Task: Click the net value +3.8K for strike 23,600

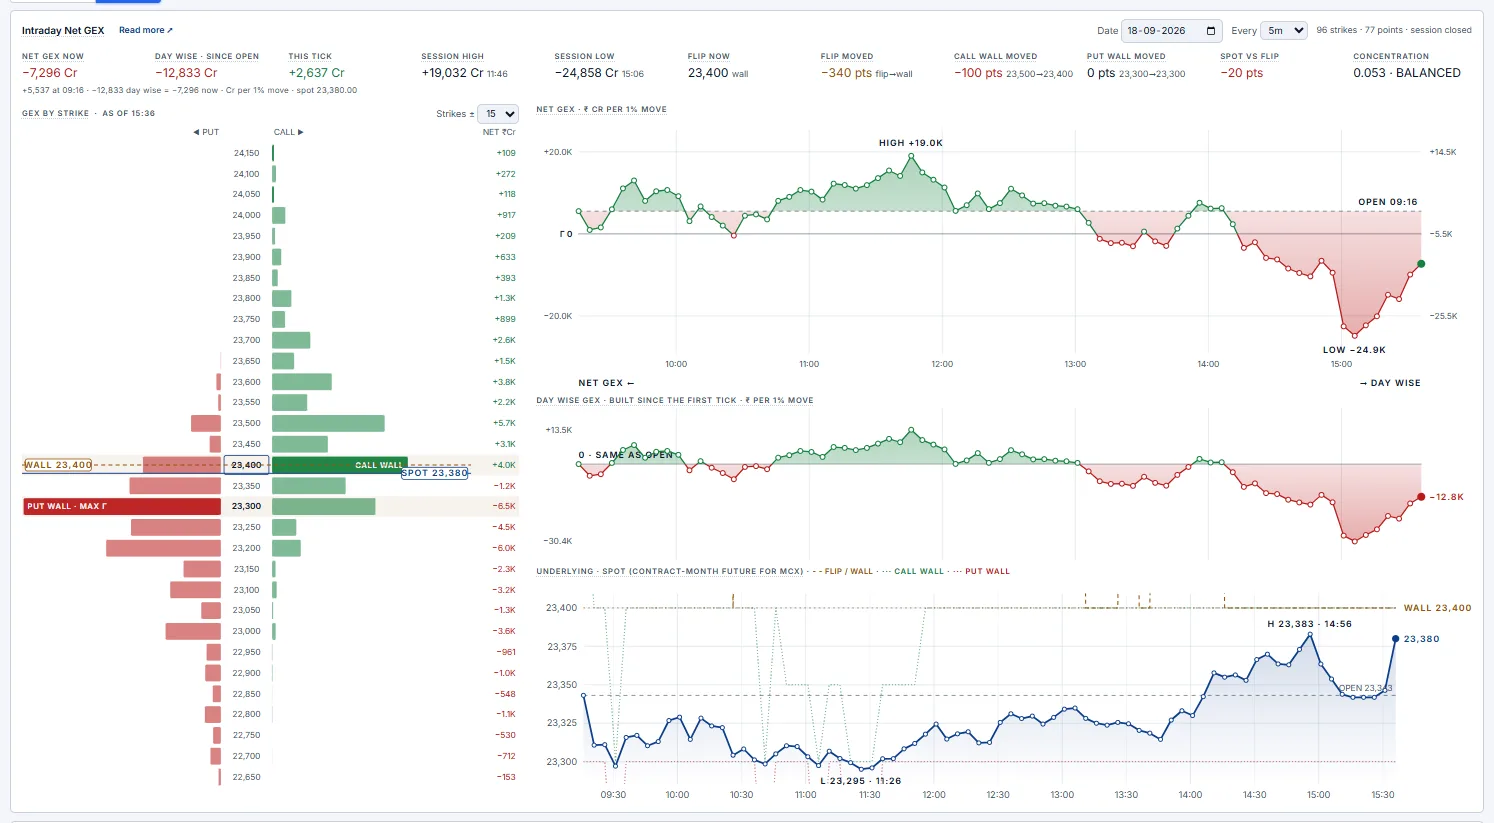Action: 504,382
